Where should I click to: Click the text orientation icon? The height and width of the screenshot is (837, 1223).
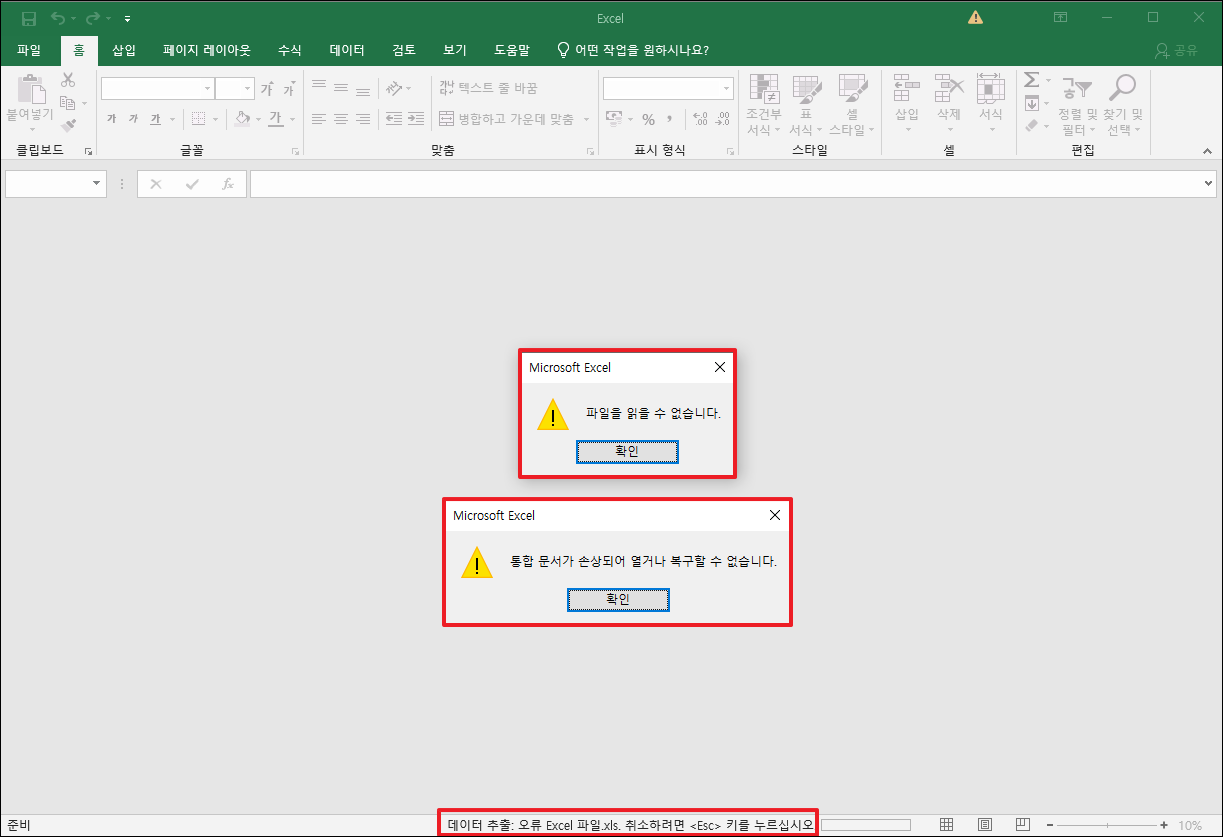pyautogui.click(x=394, y=88)
